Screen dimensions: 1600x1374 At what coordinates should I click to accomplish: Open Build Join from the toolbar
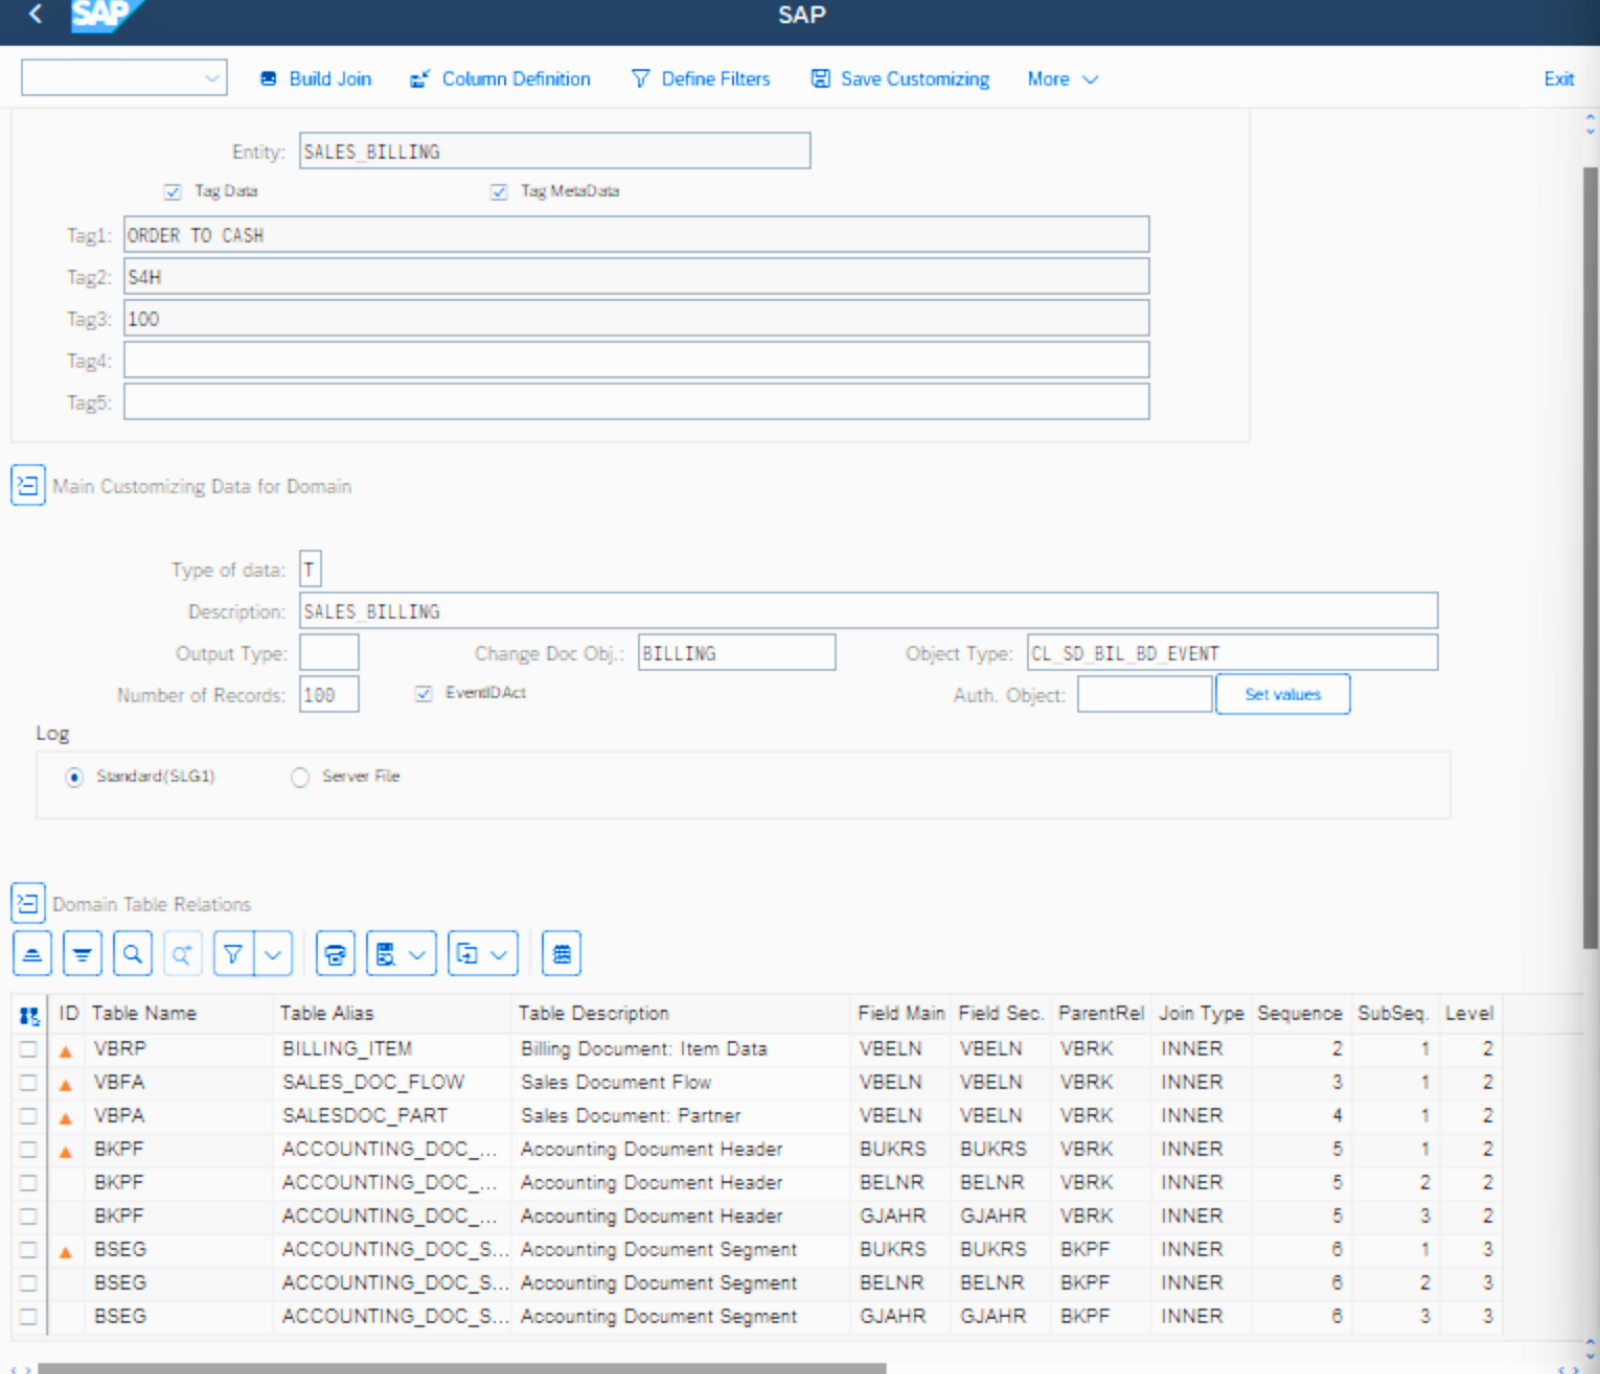[316, 79]
